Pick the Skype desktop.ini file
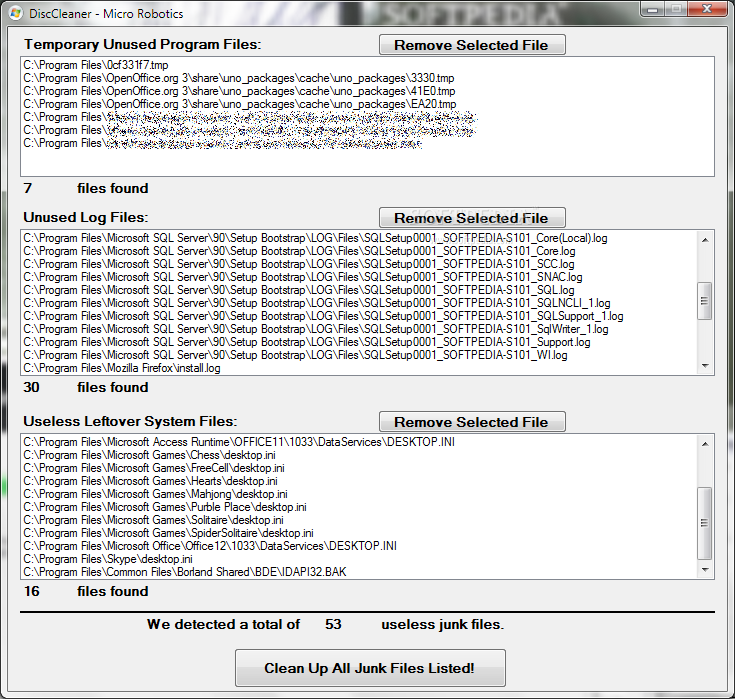The width and height of the screenshot is (735, 699). tap(108, 559)
